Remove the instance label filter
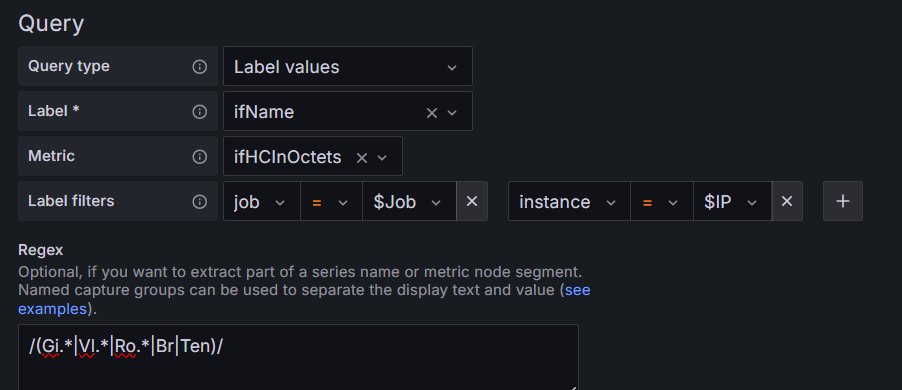The width and height of the screenshot is (902, 390). [786, 201]
